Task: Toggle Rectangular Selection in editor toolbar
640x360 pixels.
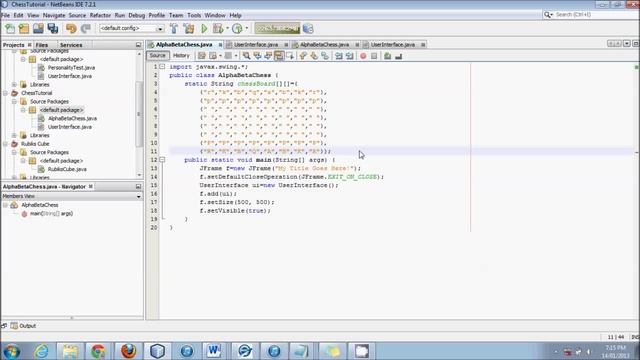Action: (290, 56)
